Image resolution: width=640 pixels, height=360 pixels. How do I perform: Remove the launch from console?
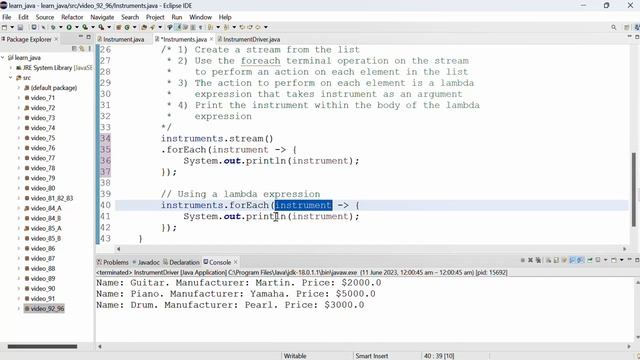pyautogui.click(x=530, y=260)
